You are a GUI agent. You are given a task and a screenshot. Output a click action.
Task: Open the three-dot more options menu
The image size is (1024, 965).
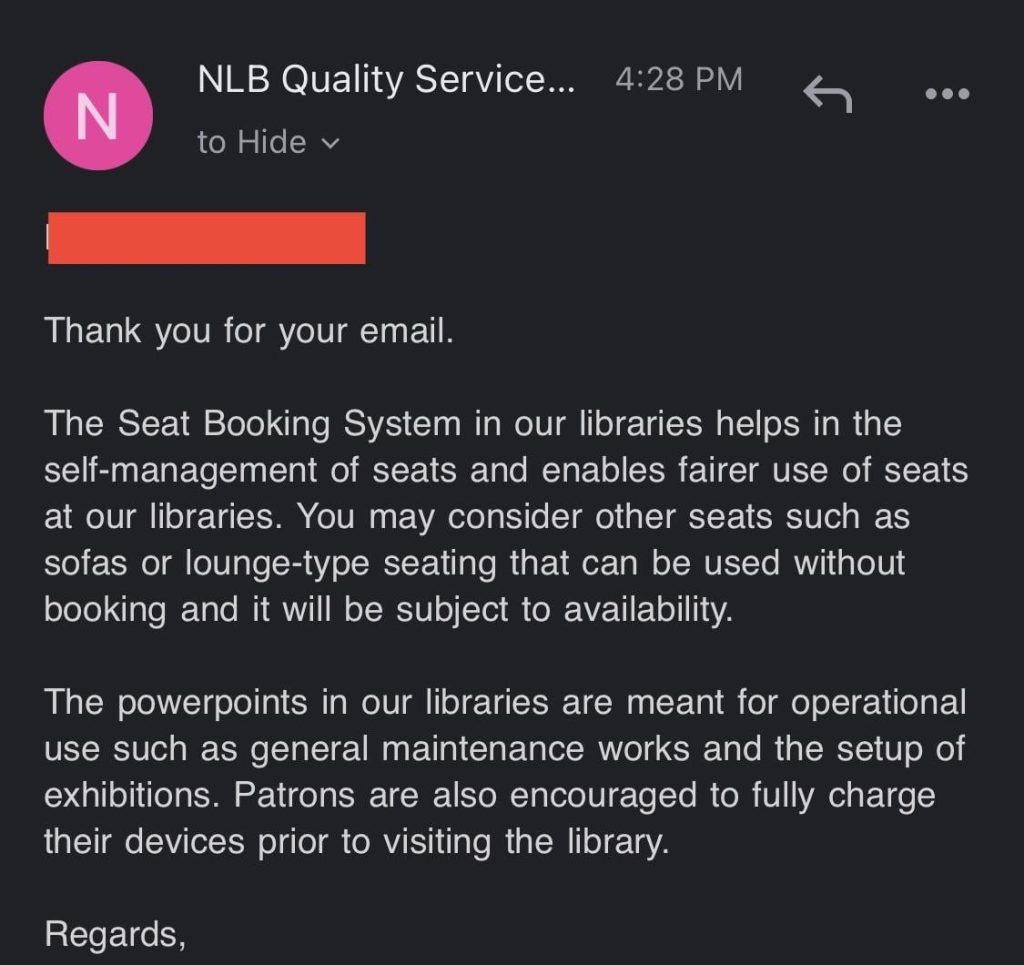(947, 94)
